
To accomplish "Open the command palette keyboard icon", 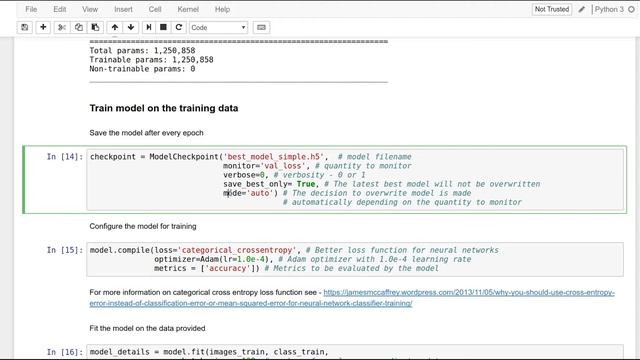I will (x=261, y=27).
